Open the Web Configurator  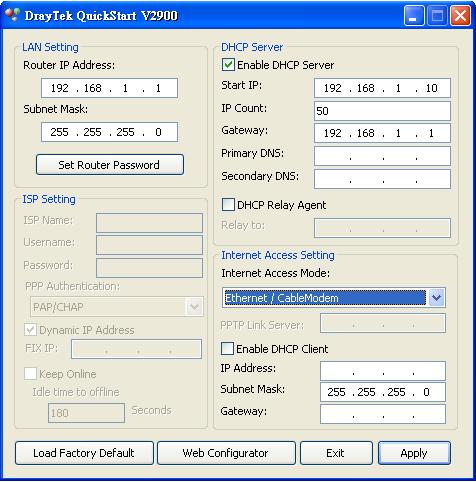226,453
